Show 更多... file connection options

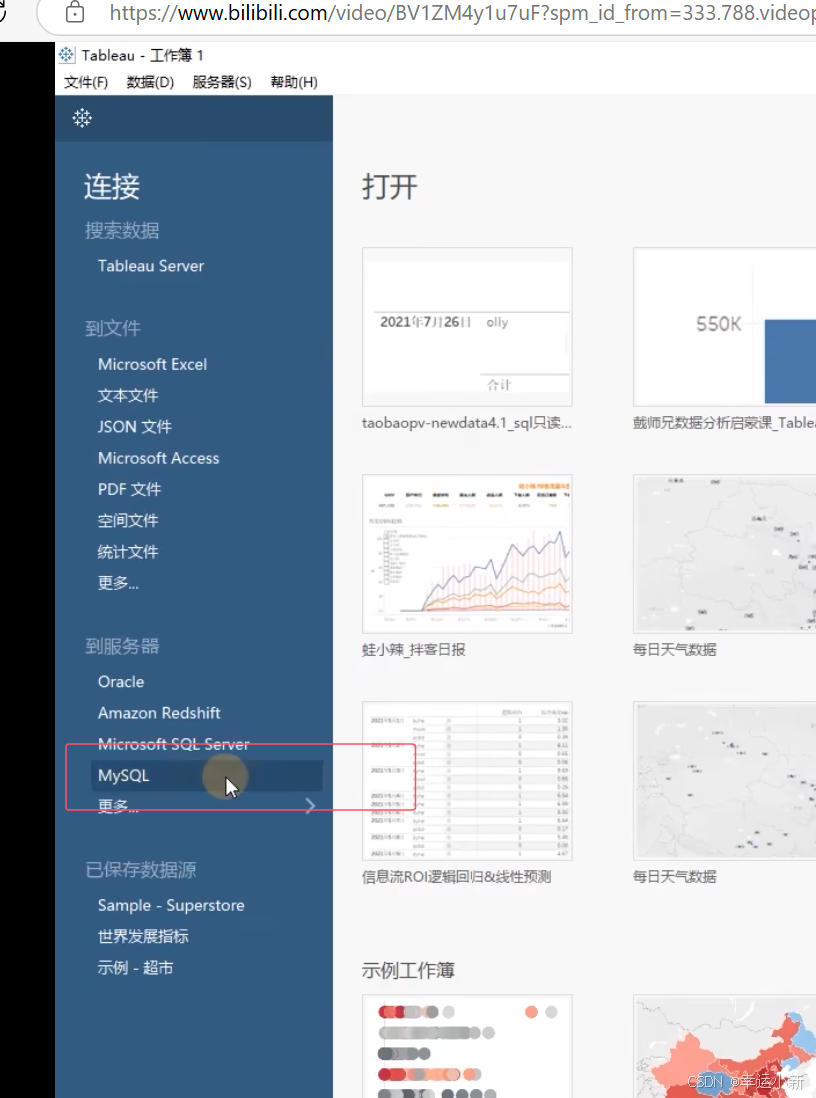point(118,583)
